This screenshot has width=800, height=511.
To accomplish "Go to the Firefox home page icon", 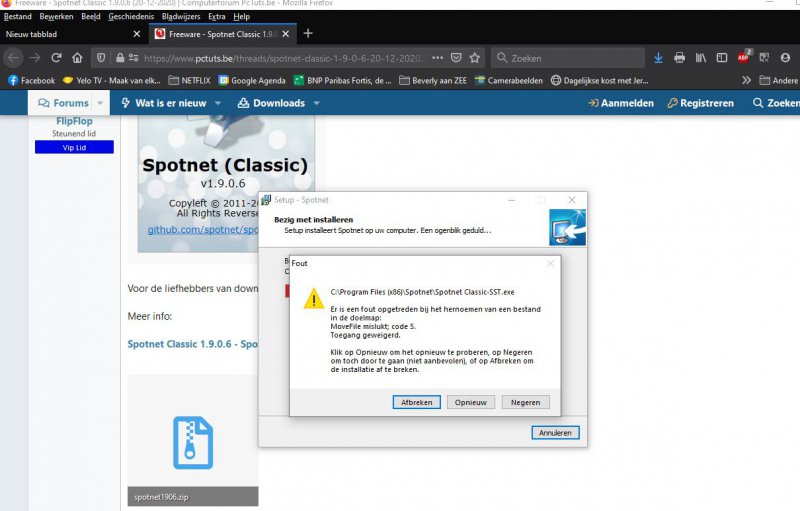I will (x=77, y=58).
